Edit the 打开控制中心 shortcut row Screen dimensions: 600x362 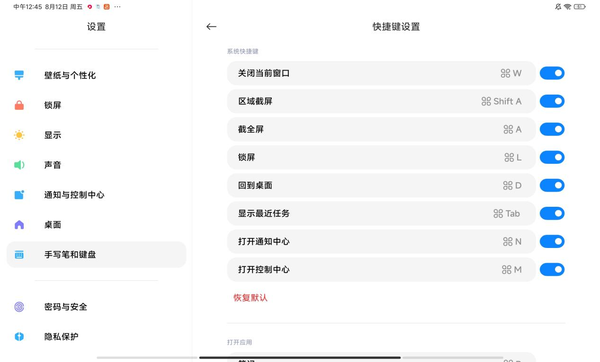tap(382, 269)
